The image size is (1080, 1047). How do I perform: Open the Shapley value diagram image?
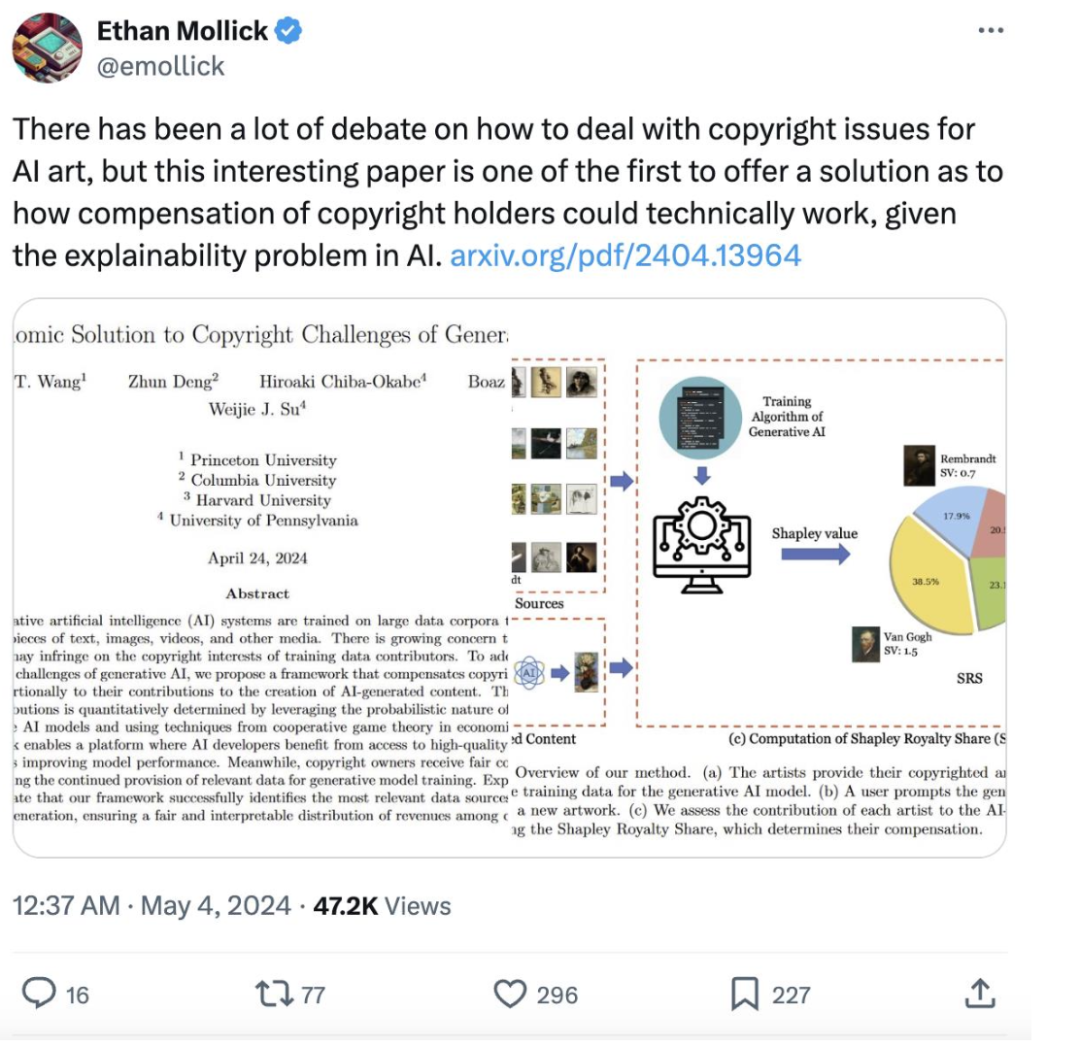(758, 577)
